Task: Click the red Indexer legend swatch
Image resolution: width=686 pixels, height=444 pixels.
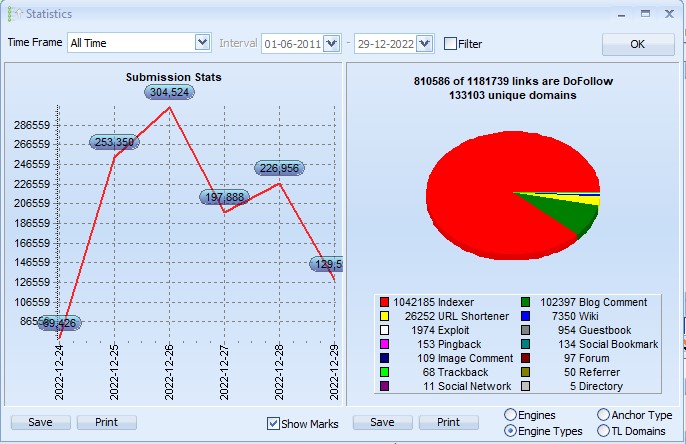Action: tap(384, 302)
